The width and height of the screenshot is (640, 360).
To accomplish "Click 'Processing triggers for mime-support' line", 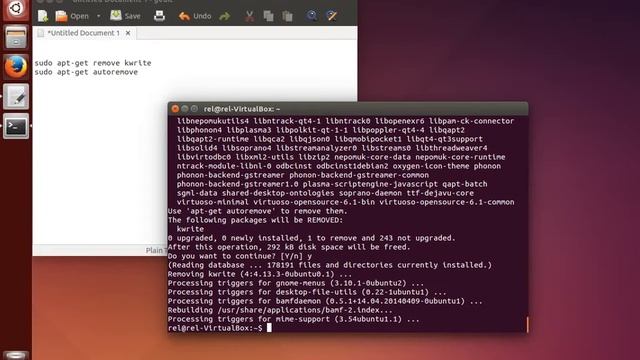I will [293, 319].
